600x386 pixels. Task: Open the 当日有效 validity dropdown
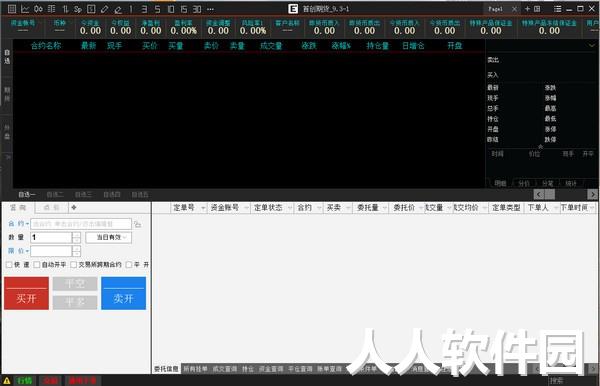[109, 237]
